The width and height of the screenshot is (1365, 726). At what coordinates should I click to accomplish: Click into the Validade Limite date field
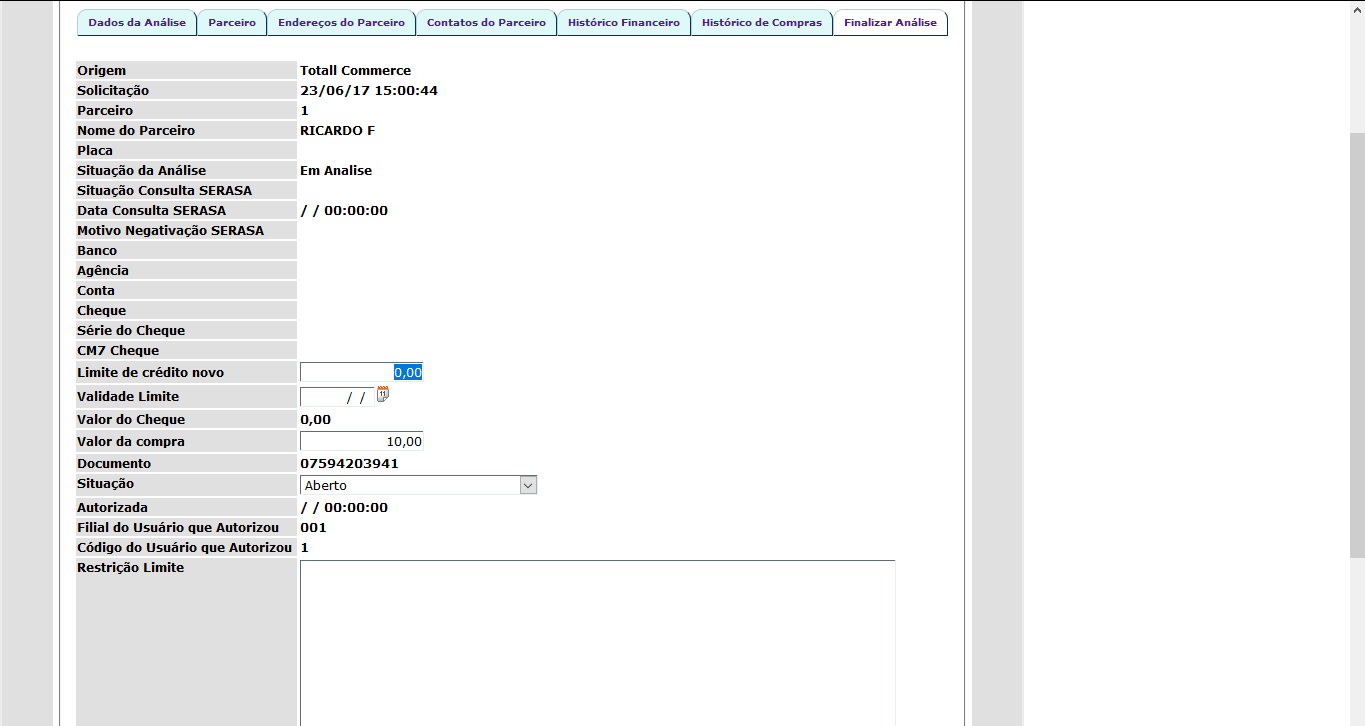coord(337,397)
